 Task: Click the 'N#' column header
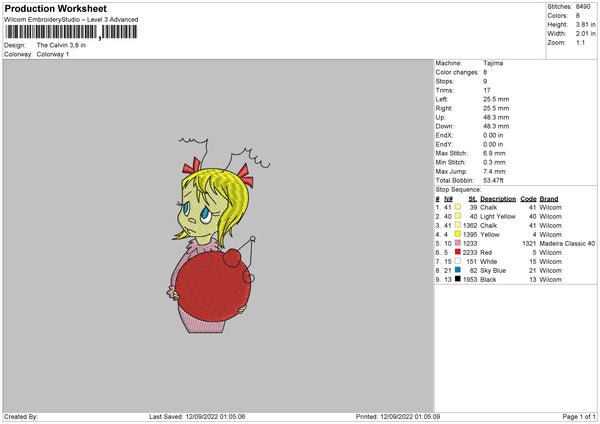pyautogui.click(x=448, y=199)
